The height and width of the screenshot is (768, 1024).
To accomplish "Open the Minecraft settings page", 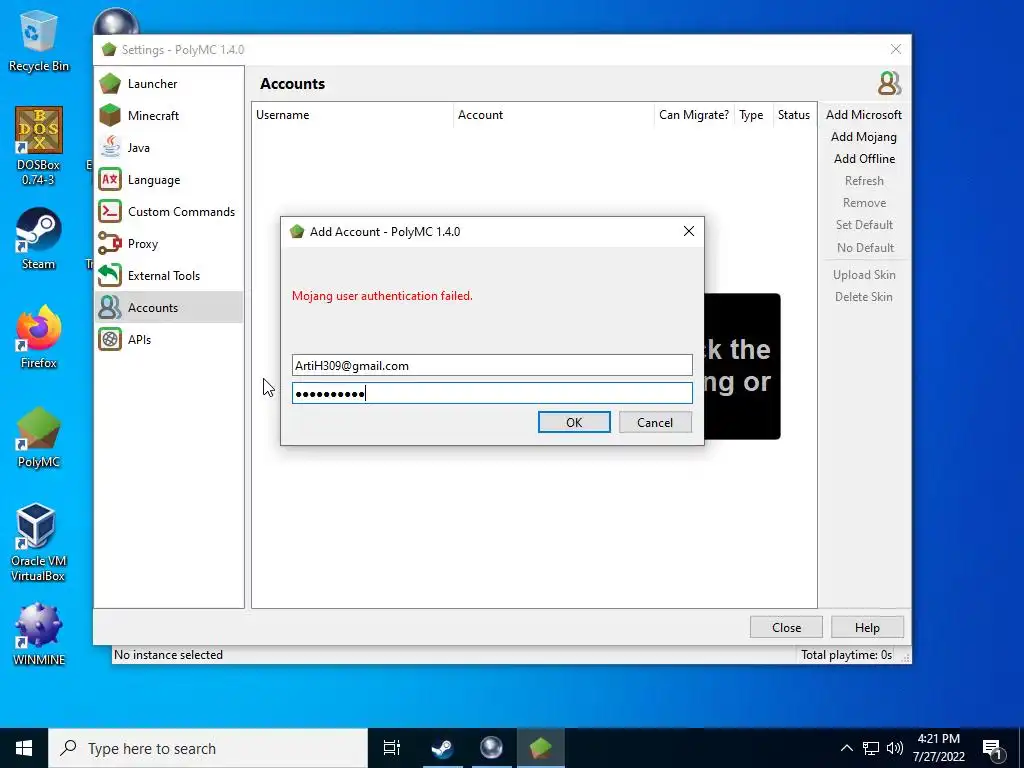I will tap(169, 116).
